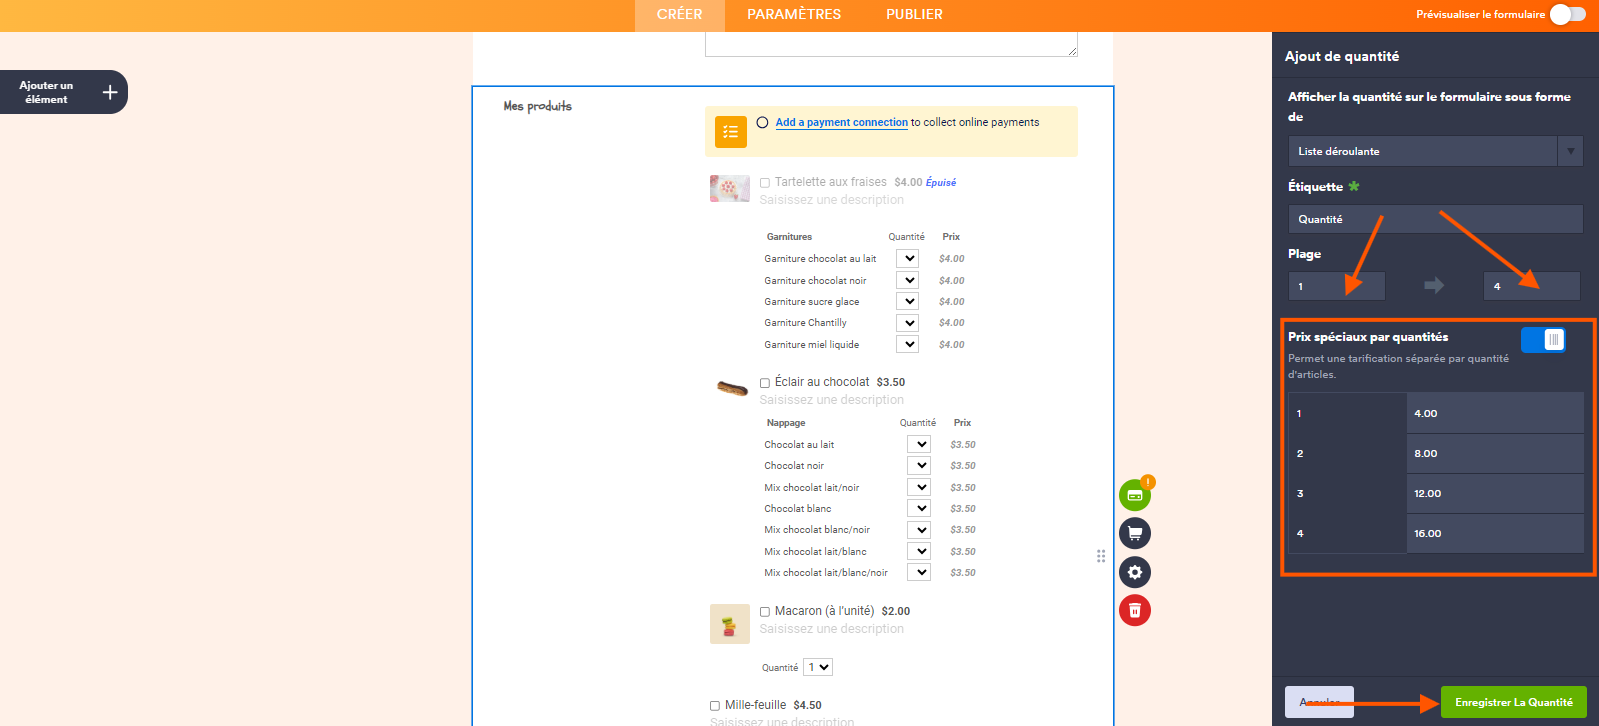Check the Éclair au chocolat checkbox
This screenshot has width=1599, height=726.
coord(765,383)
